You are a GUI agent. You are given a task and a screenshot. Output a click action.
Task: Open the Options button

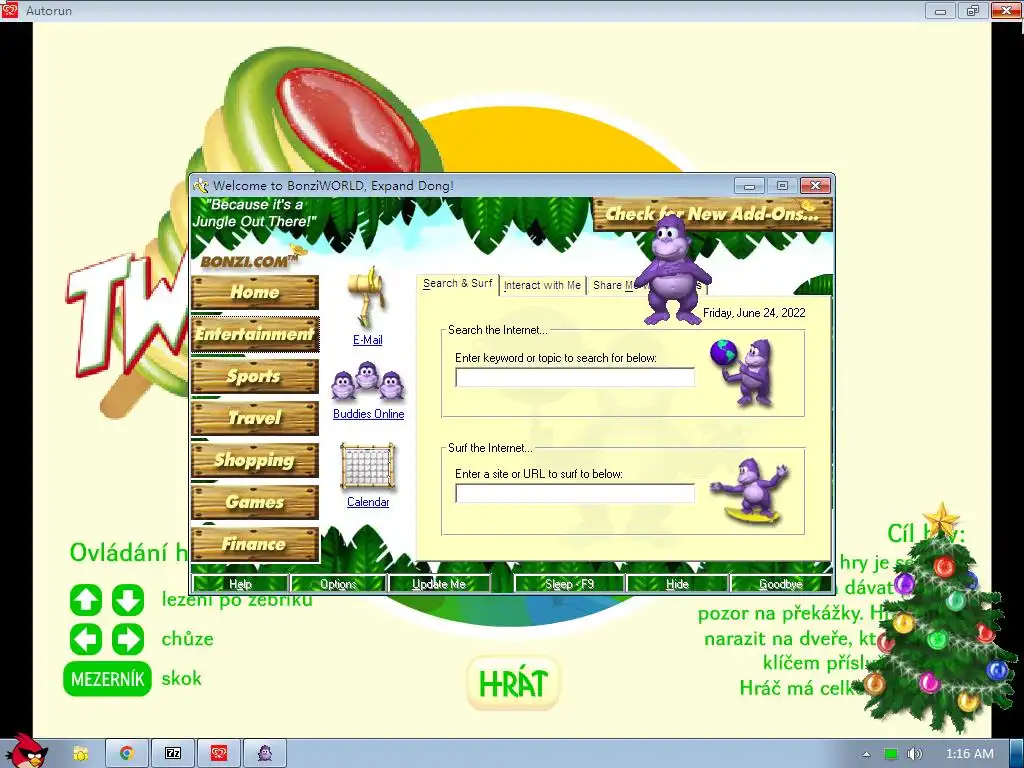[x=338, y=584]
